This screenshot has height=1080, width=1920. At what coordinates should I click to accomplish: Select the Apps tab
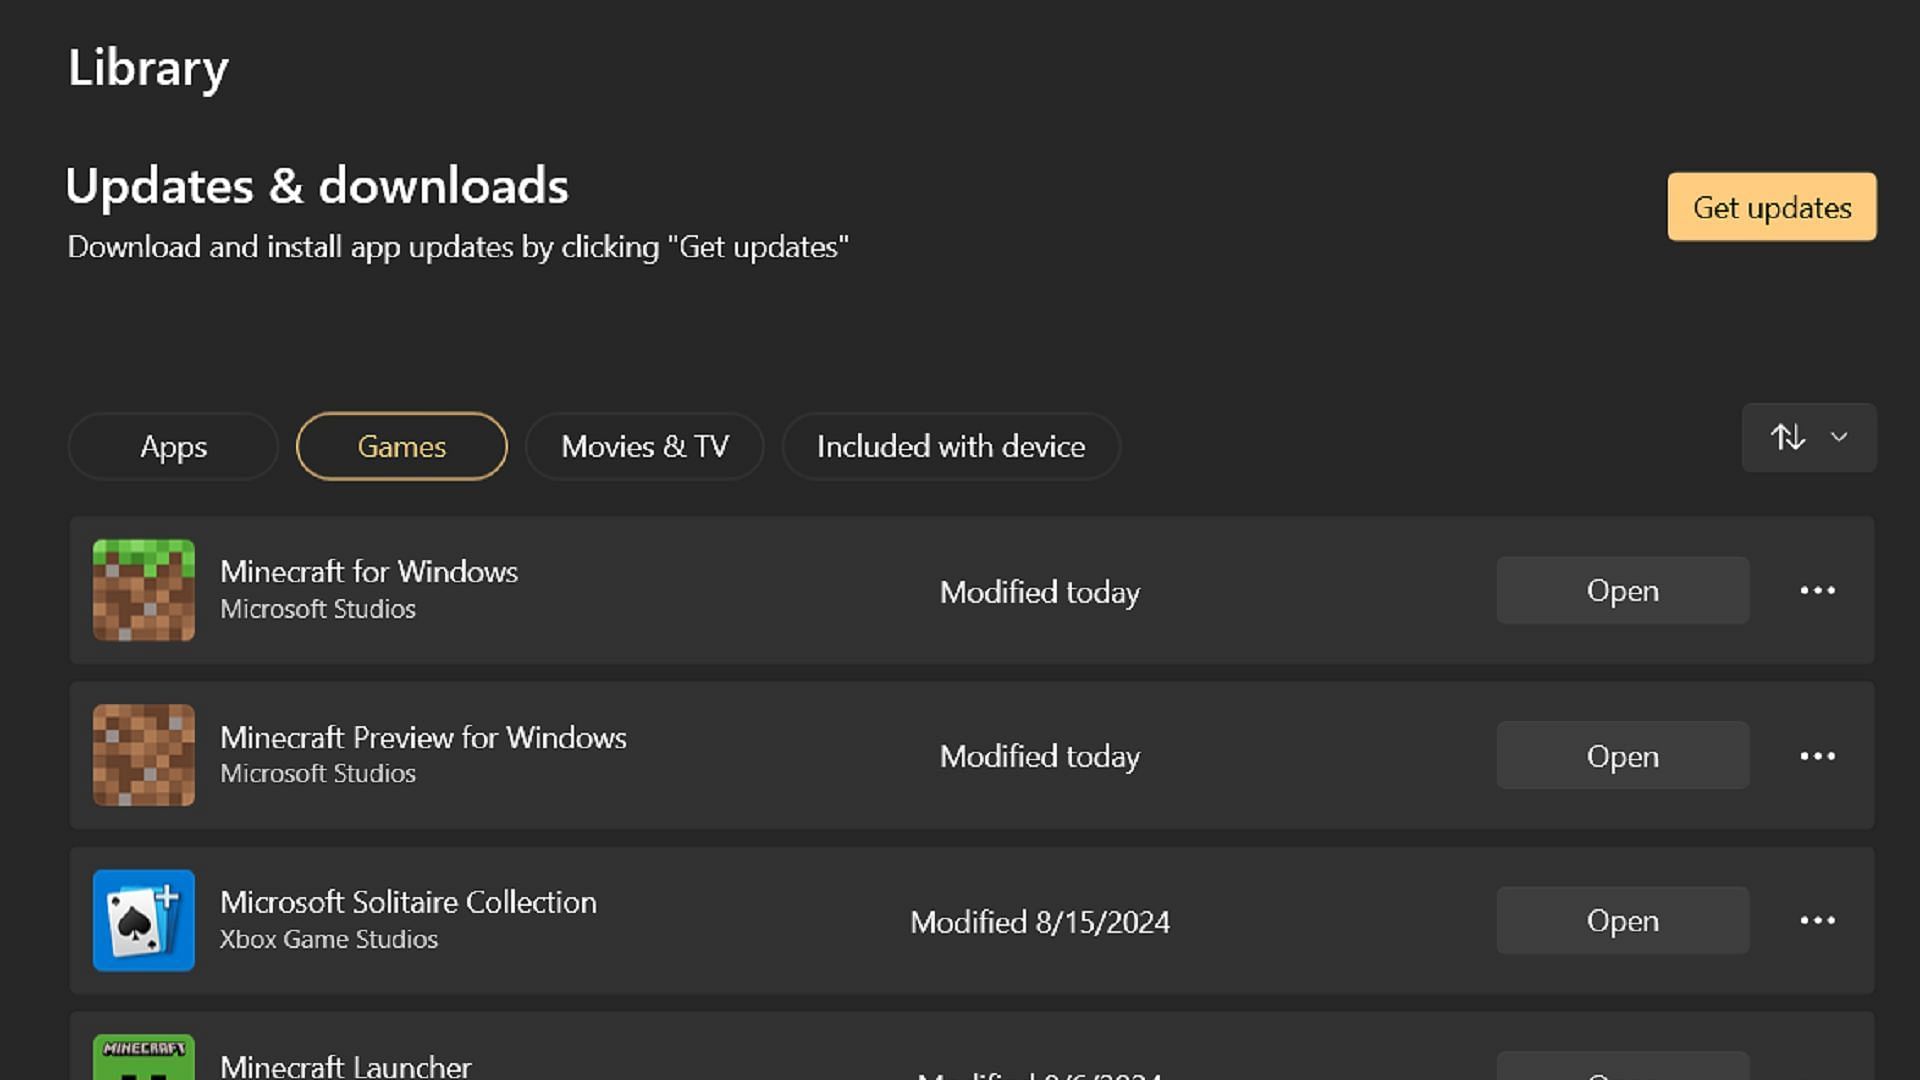coord(173,446)
